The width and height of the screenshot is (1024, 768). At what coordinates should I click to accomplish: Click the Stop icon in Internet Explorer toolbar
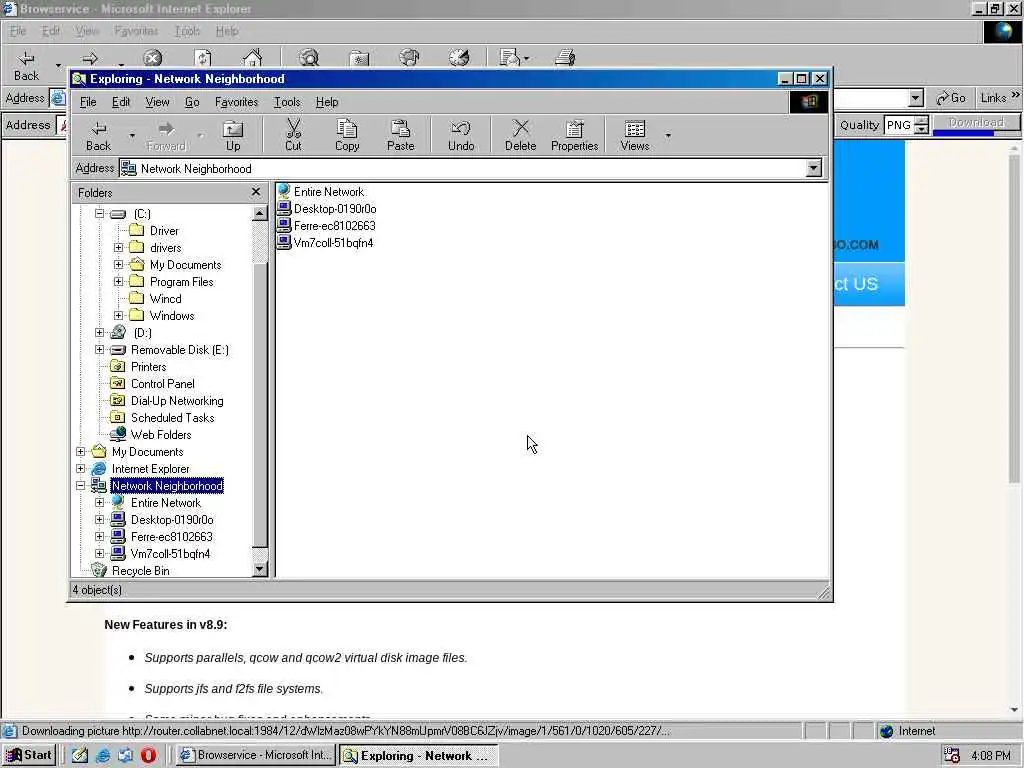[152, 59]
